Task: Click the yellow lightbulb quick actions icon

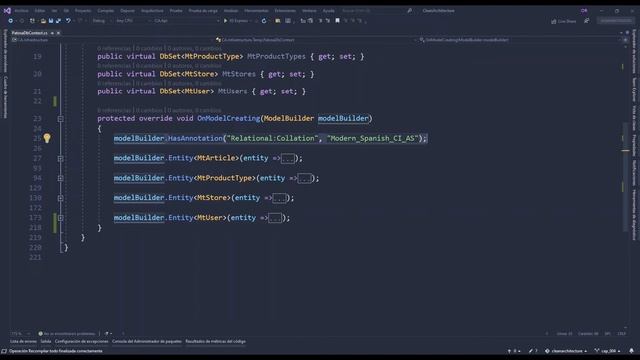Action: click(x=47, y=138)
